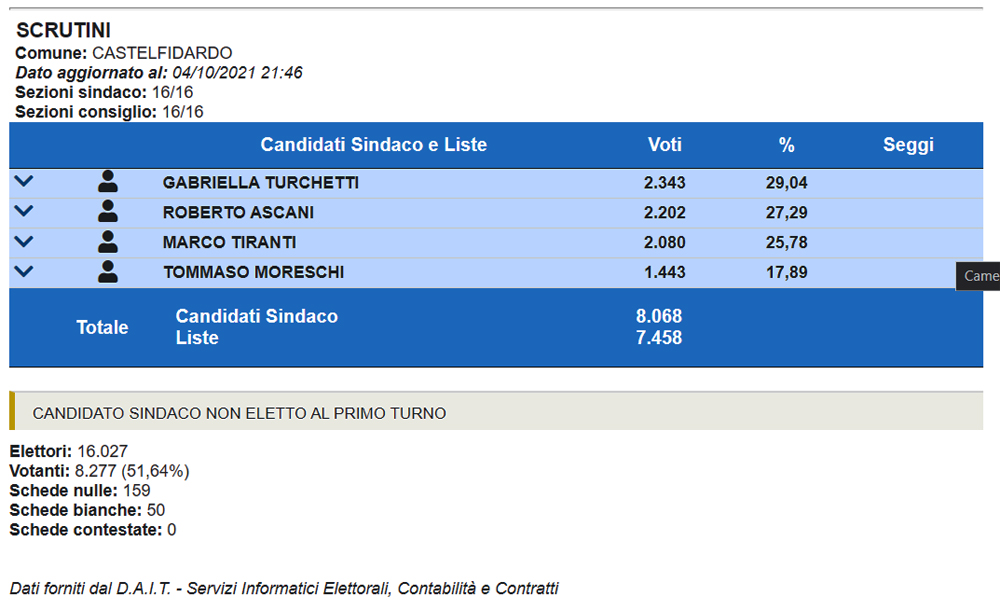Select candidate name Gabriella Turchetti
1000x610 pixels.
[261, 183]
